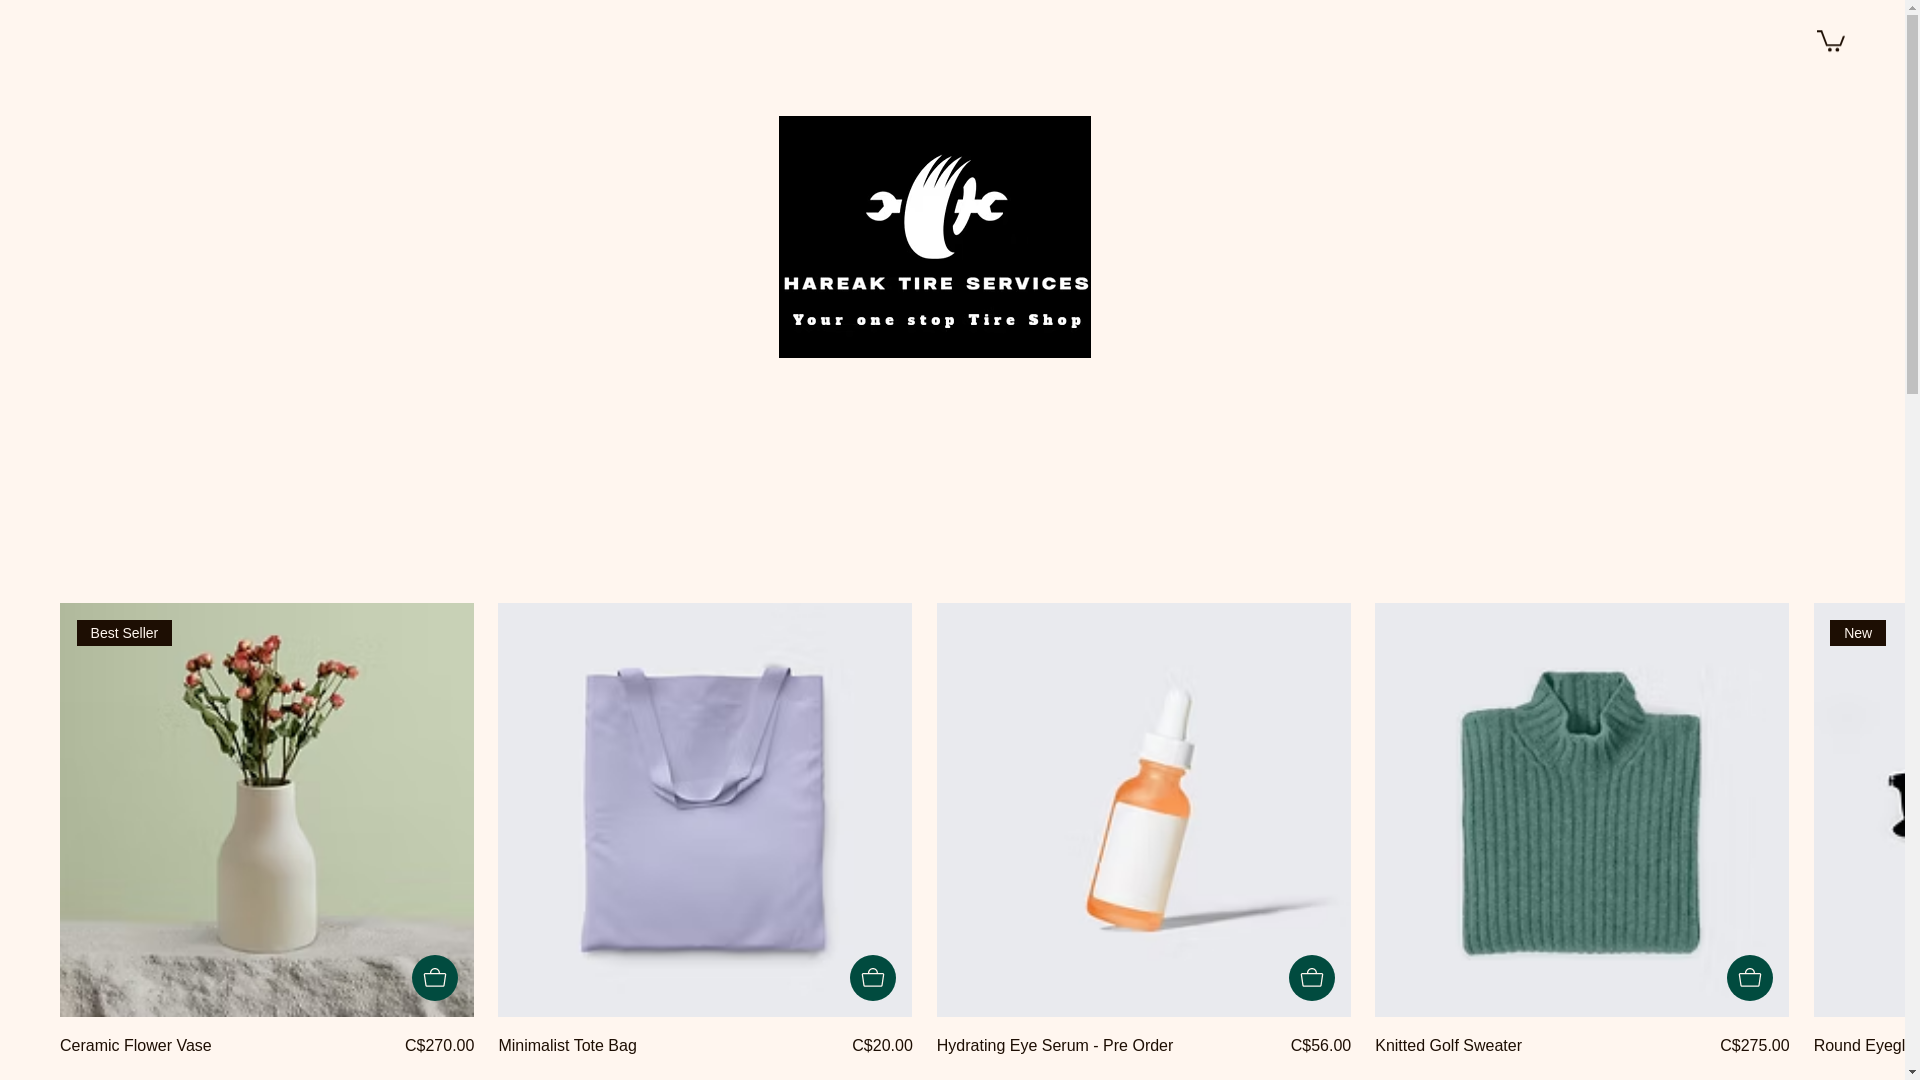Click the vertical page scrollbar
Viewport: 1920px width, 1080px height.
tap(1913, 540)
